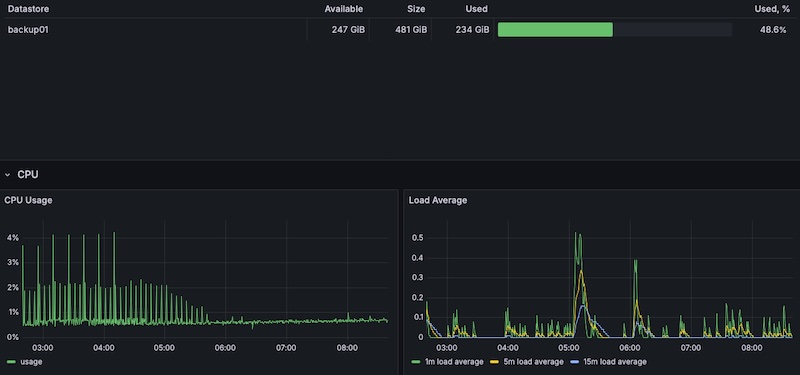Viewport: 800px width, 375px height.
Task: Select the backup01 datastore cell
Action: pyautogui.click(x=28, y=30)
